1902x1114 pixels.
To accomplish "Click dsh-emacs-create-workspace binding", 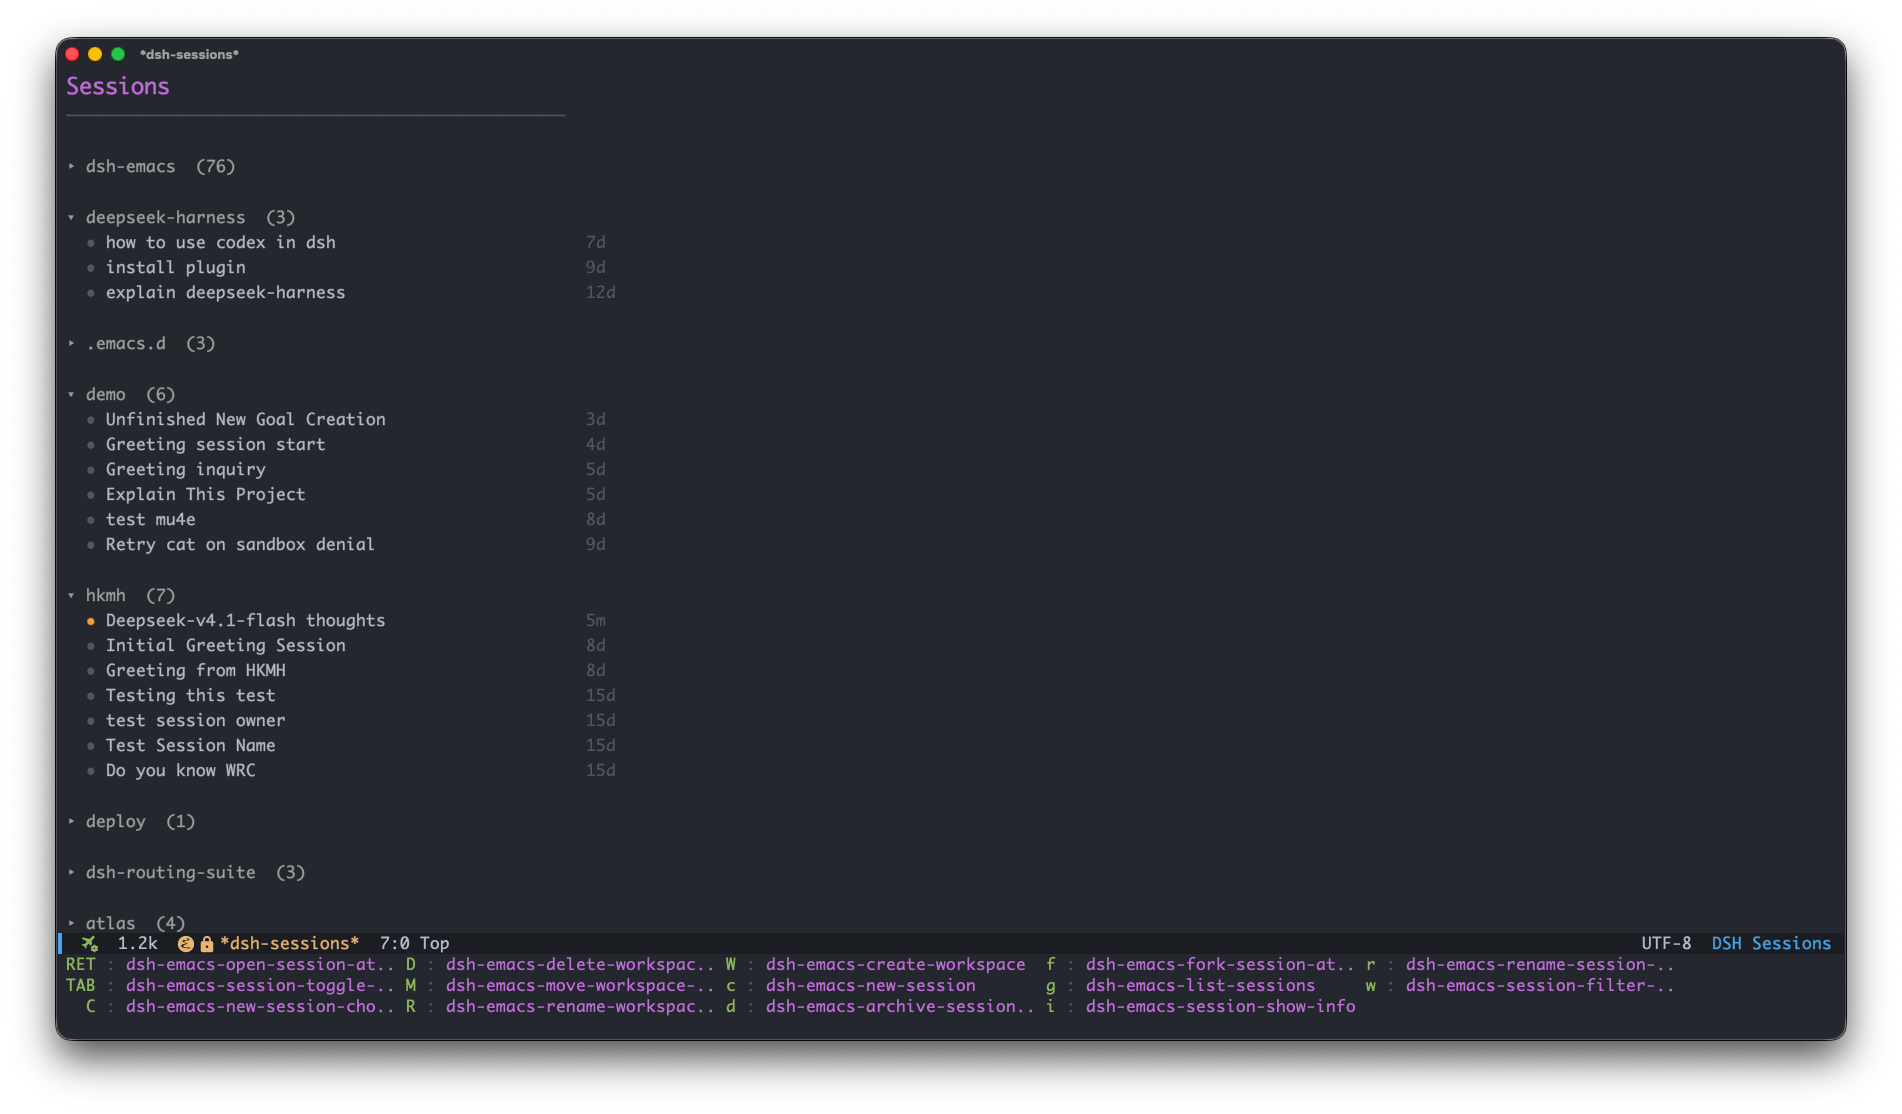I will (x=895, y=964).
